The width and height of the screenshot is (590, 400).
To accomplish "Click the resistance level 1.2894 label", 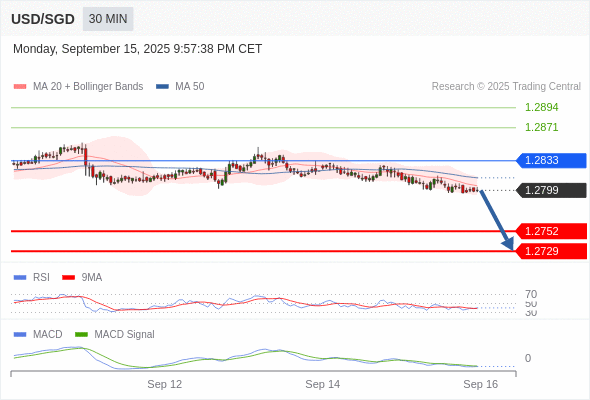I will coord(541,107).
